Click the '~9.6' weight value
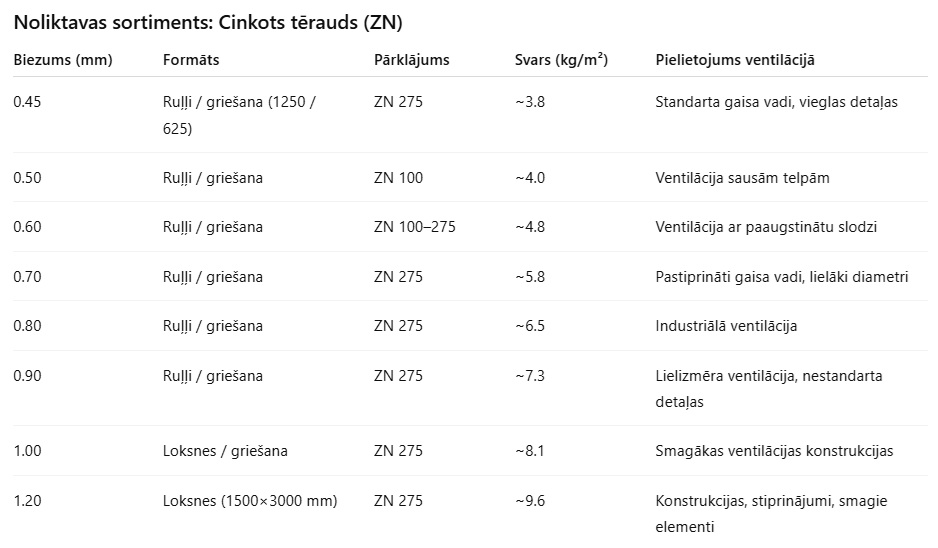The height and width of the screenshot is (548, 938). [530, 501]
